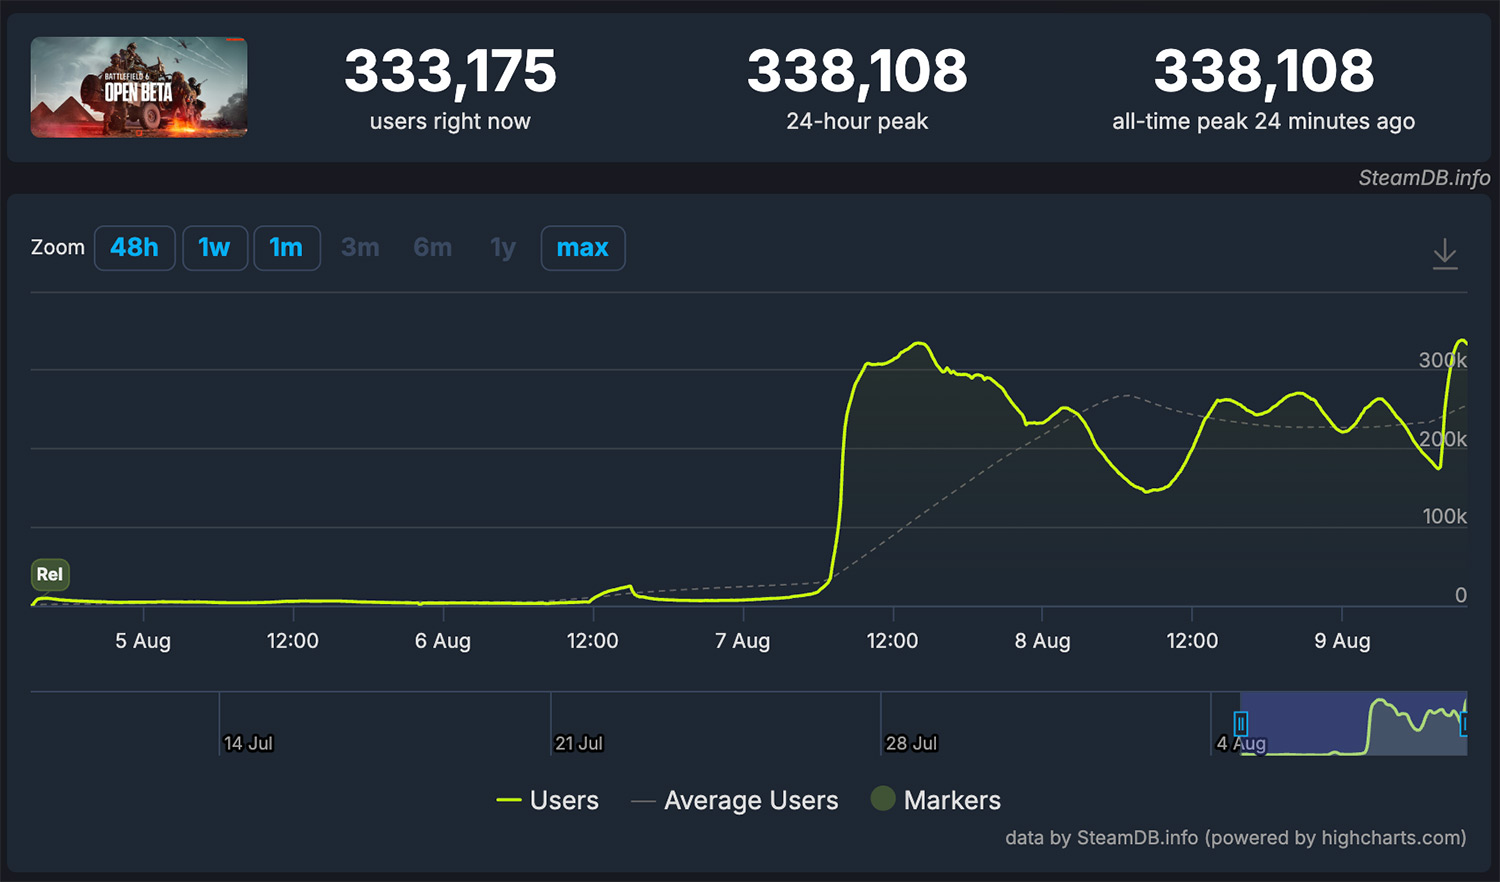Click 21 Jul in the navigator
Image resolution: width=1500 pixels, height=882 pixels.
[579, 743]
